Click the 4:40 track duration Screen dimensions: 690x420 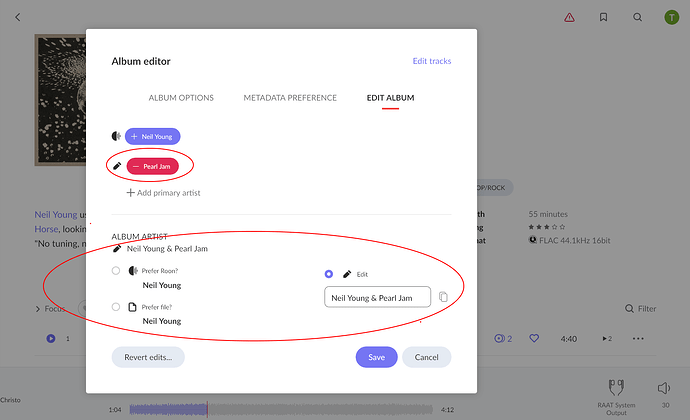pyautogui.click(x=569, y=339)
